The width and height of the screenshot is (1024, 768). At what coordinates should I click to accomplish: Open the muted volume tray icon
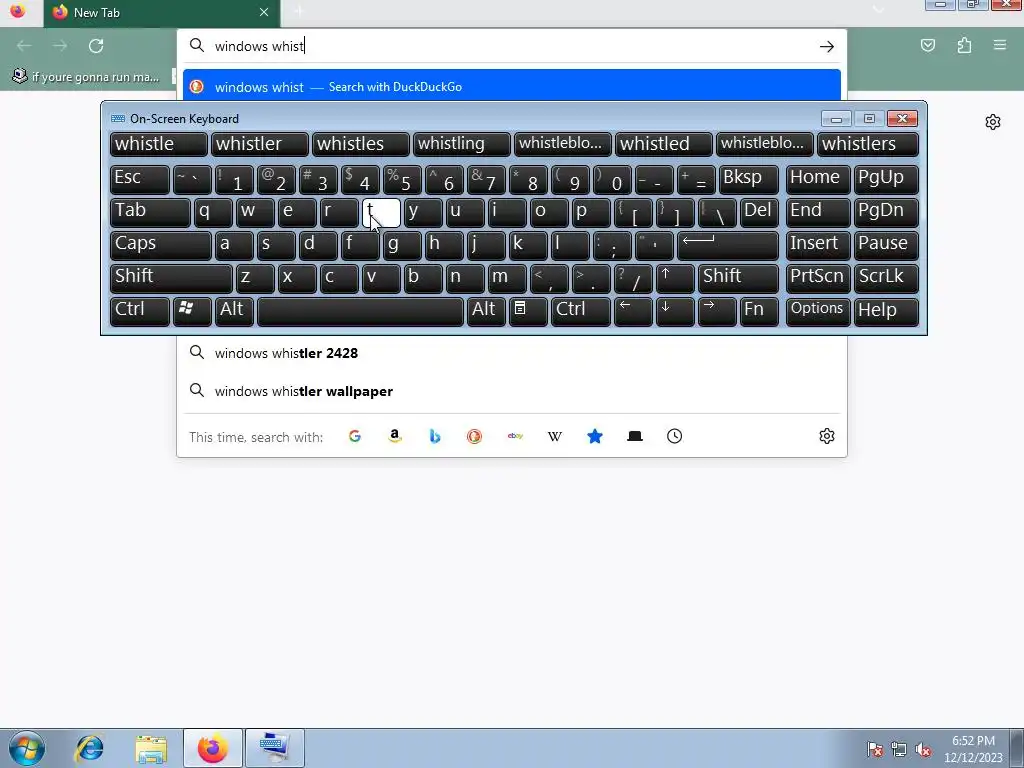[x=923, y=749]
